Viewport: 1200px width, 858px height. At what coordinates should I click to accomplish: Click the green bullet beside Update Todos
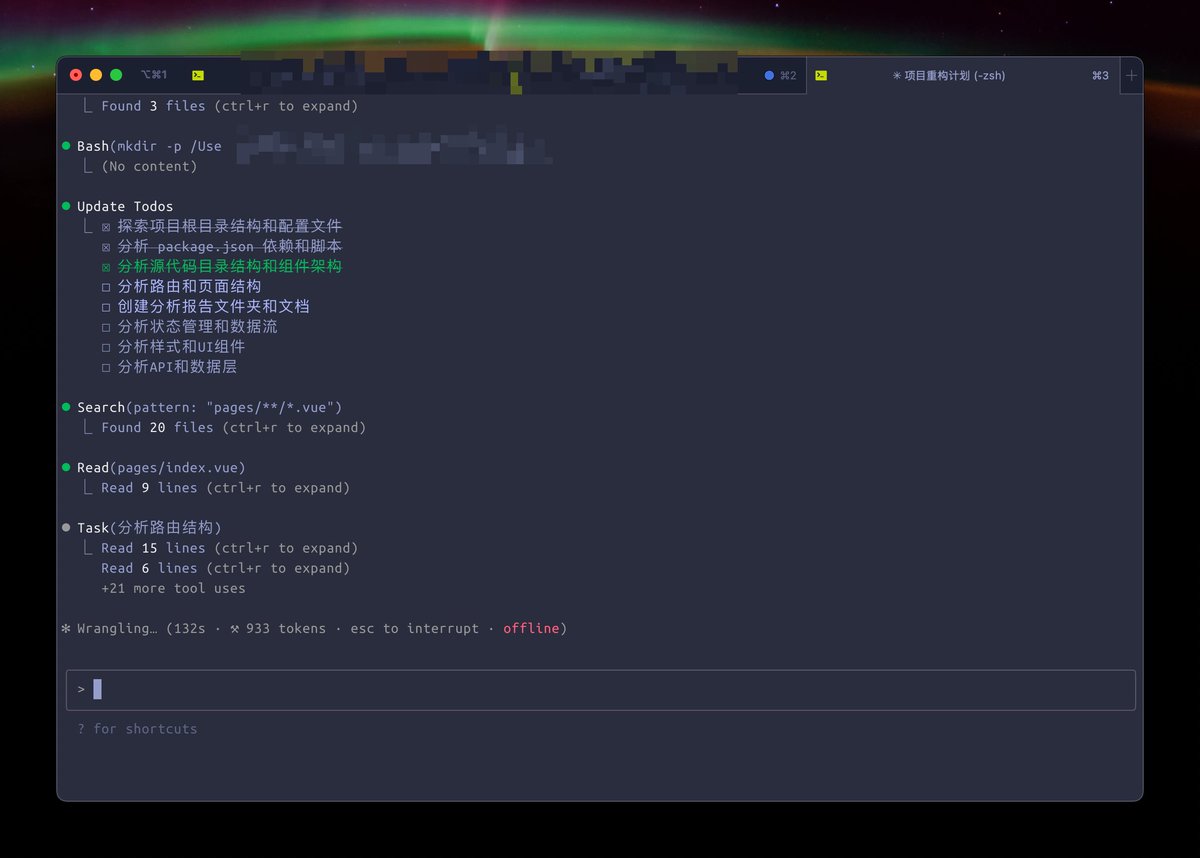[x=66, y=207]
